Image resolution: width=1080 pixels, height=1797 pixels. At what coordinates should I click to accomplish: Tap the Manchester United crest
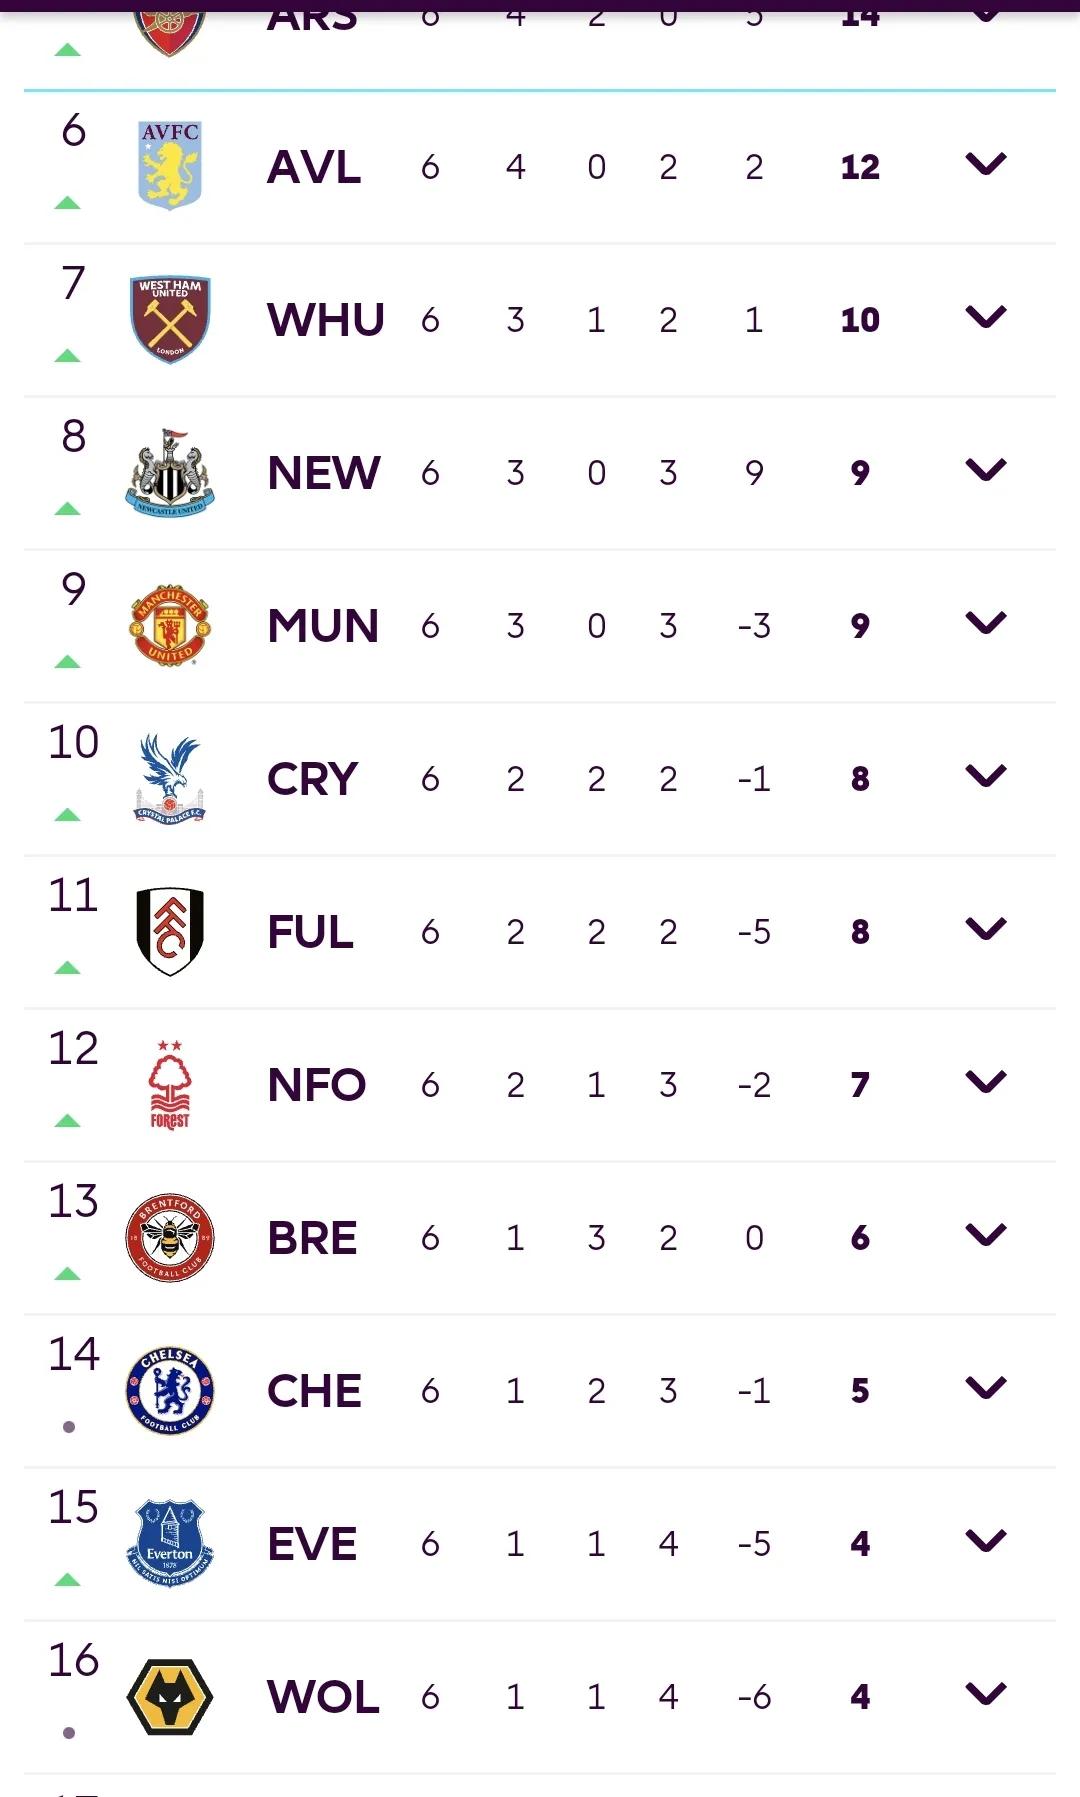click(x=170, y=626)
